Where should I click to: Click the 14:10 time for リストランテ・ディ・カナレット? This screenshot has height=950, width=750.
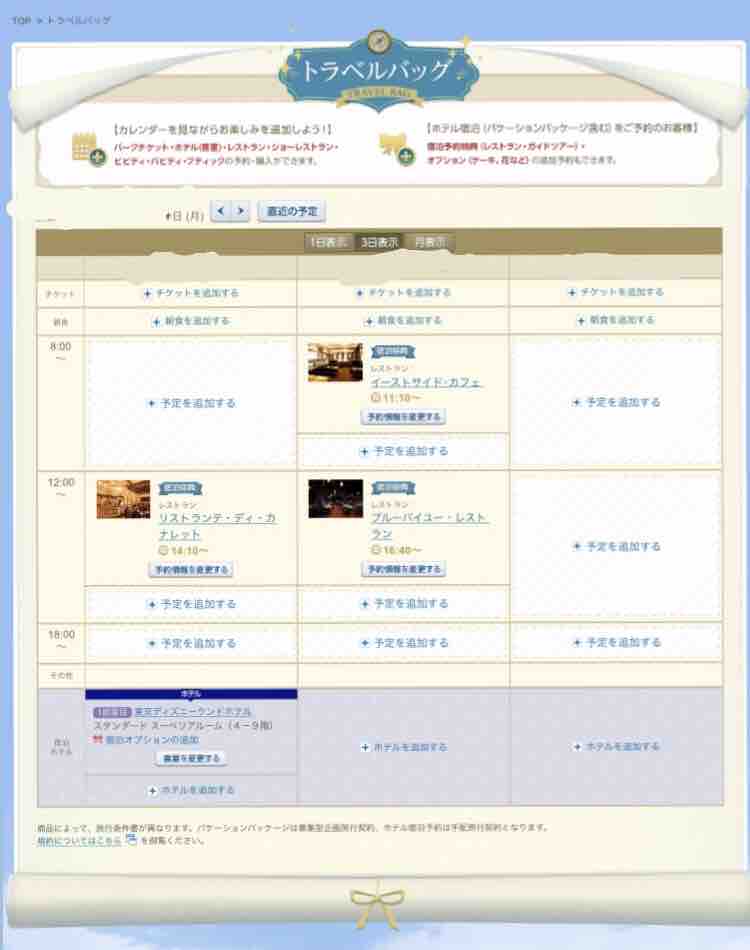click(183, 551)
